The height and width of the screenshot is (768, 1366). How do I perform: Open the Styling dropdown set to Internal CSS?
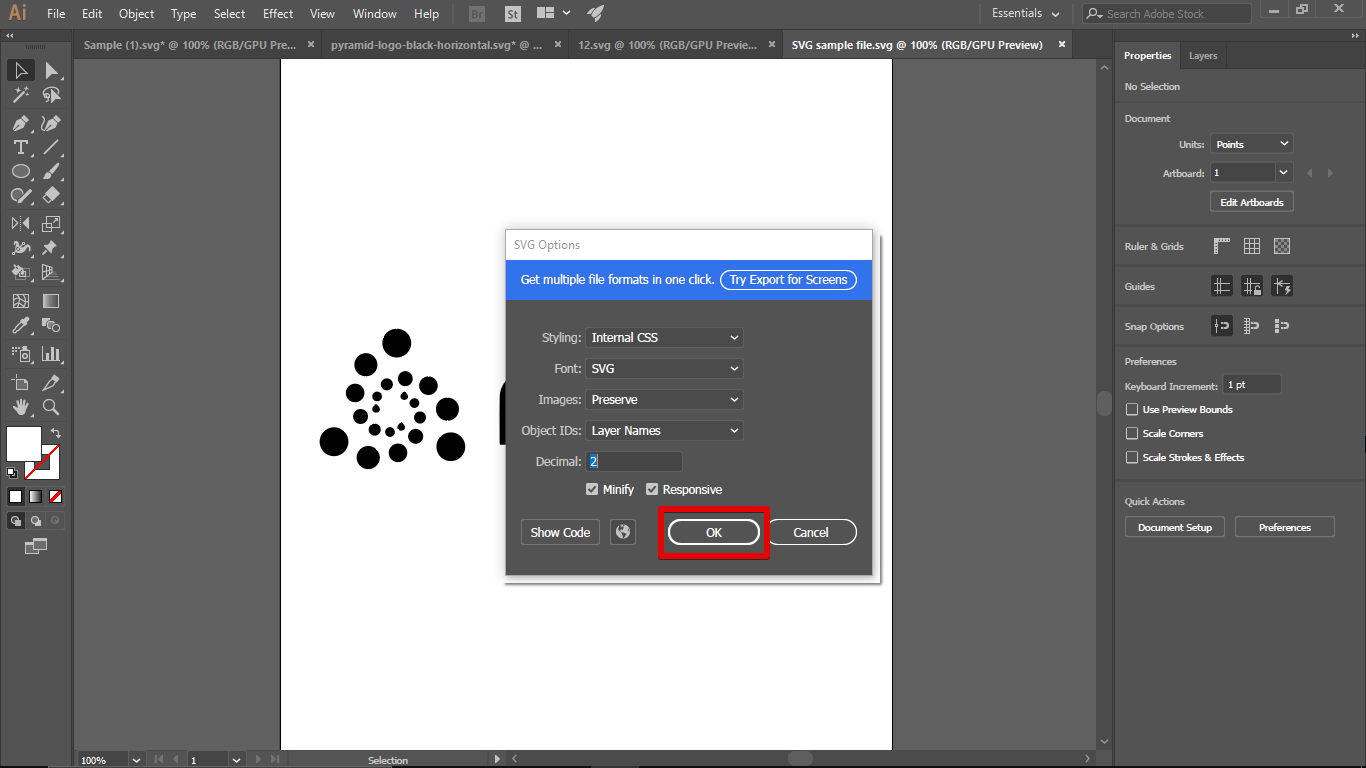point(664,338)
